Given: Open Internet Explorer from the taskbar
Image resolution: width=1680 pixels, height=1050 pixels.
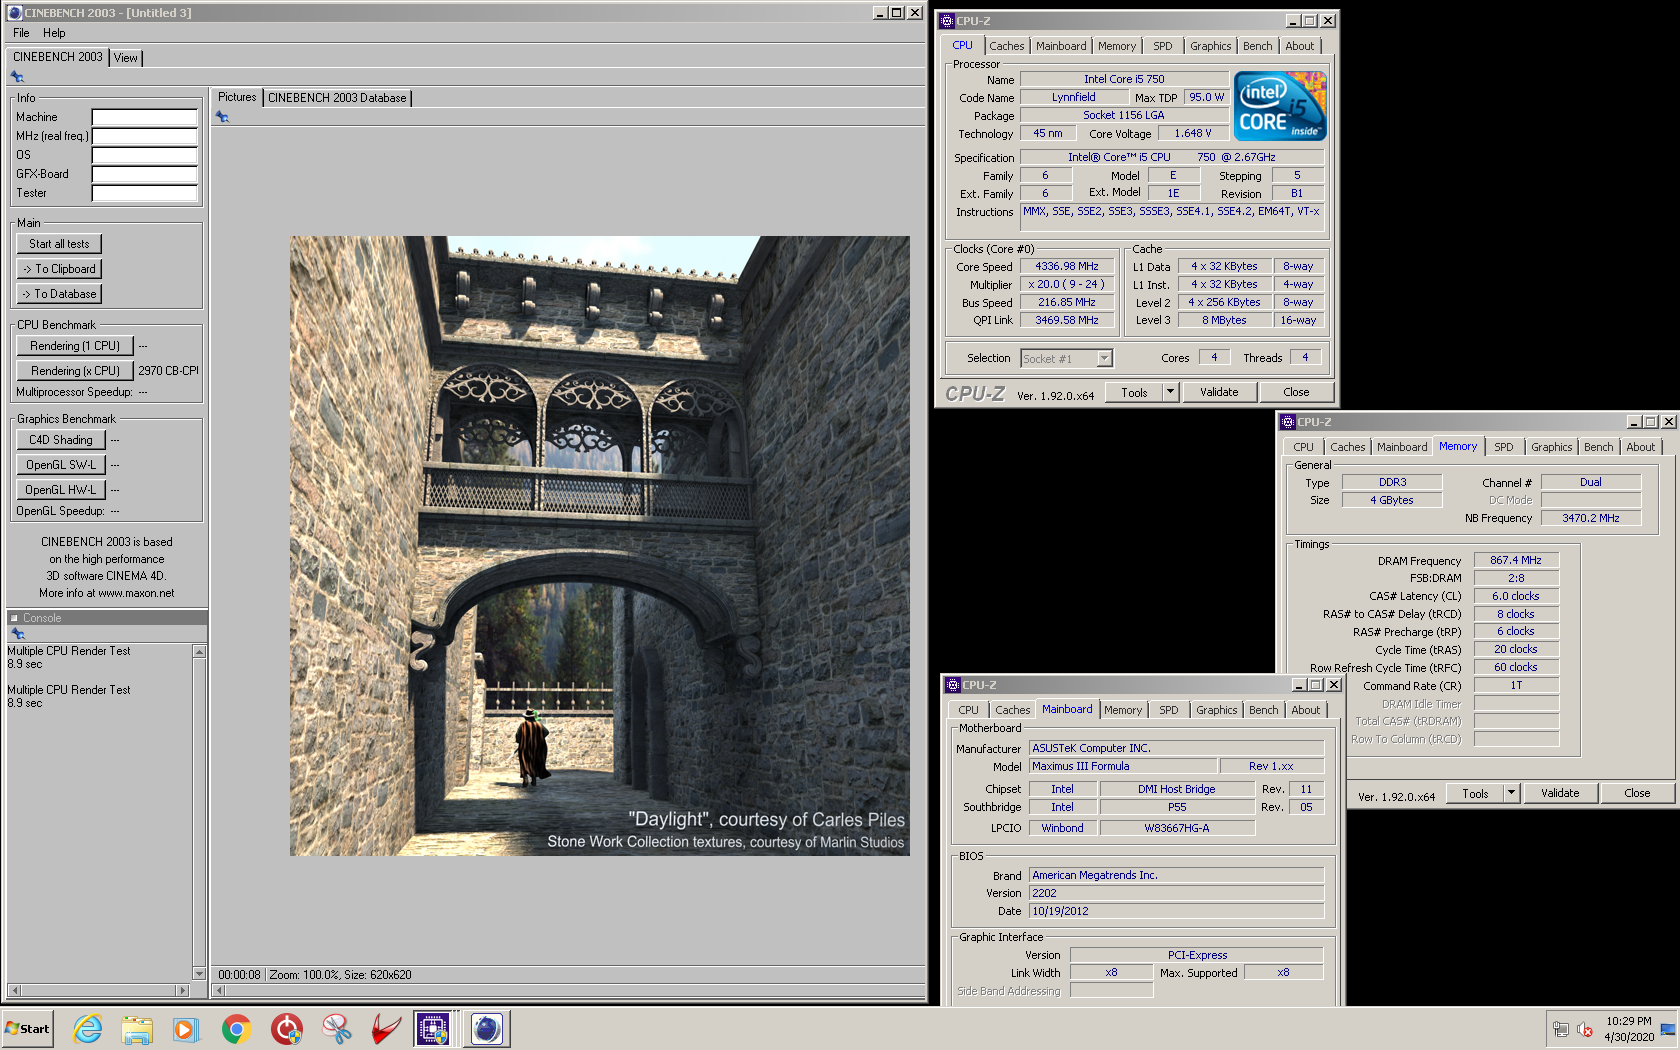Looking at the screenshot, I should tap(88, 1029).
